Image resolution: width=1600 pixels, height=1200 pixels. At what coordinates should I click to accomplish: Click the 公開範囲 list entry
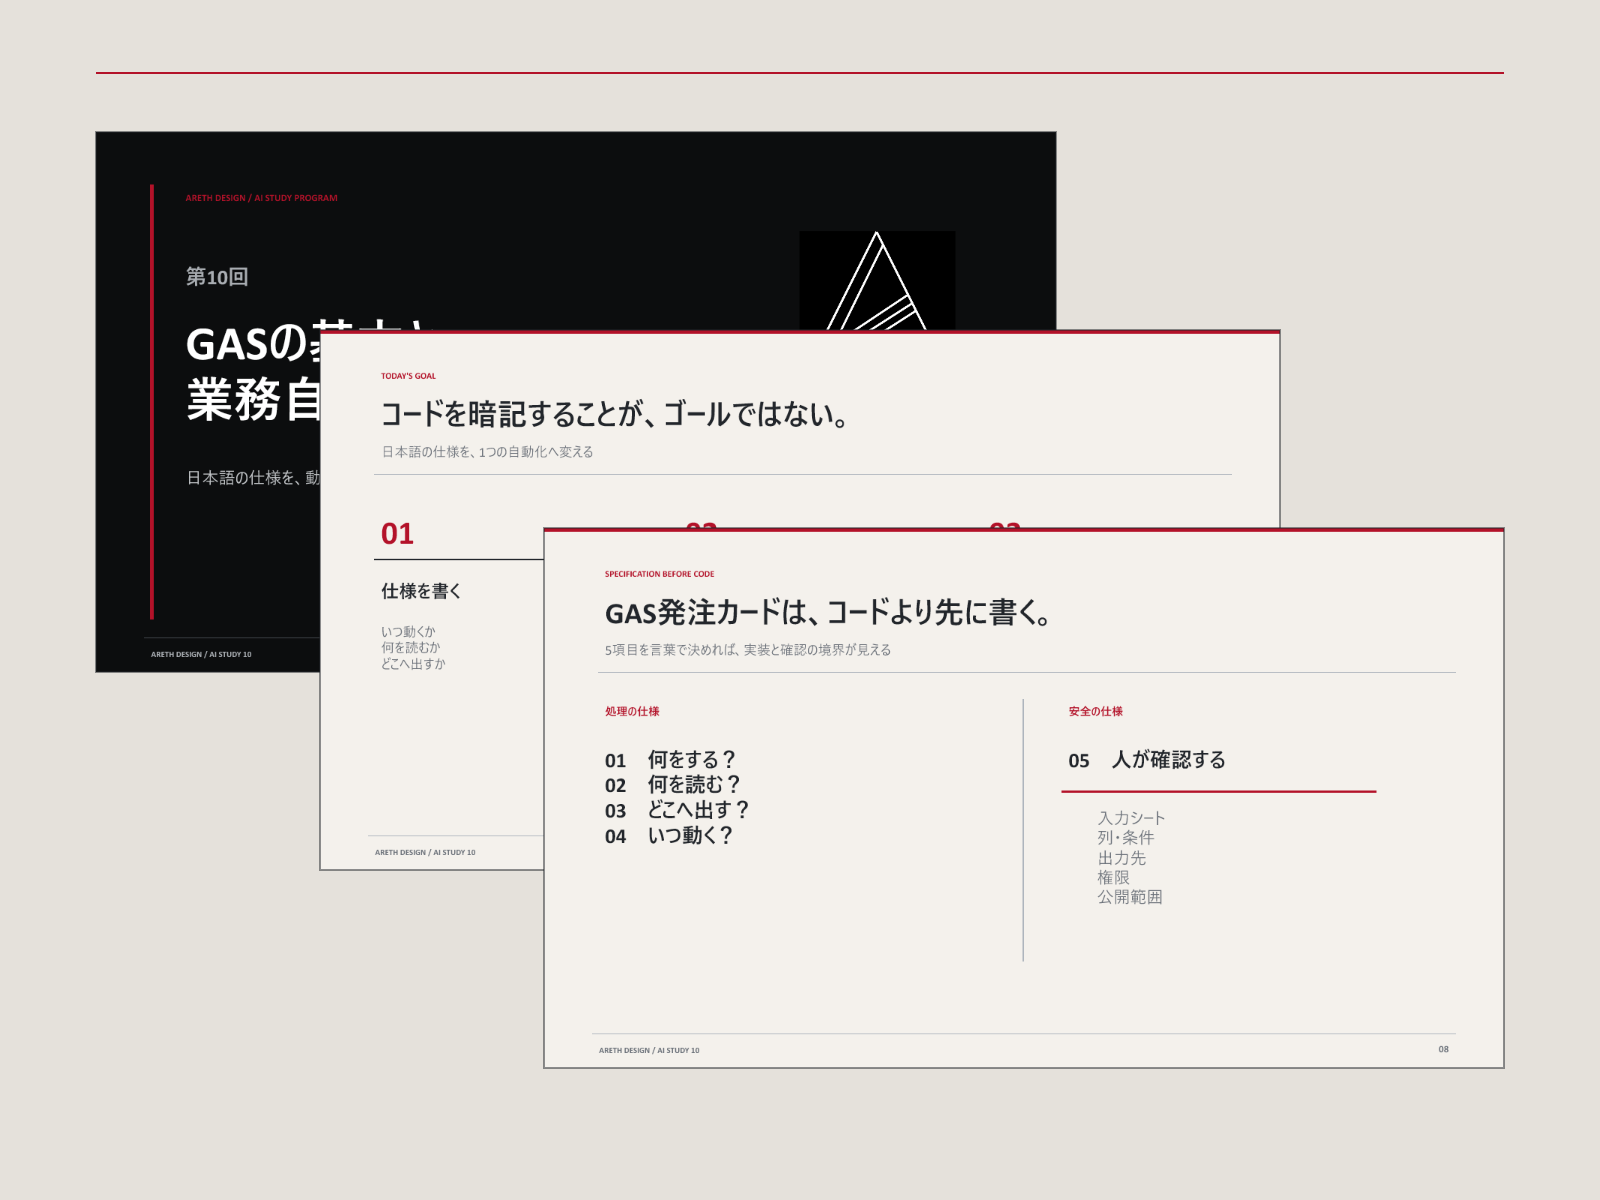coord(1130,897)
